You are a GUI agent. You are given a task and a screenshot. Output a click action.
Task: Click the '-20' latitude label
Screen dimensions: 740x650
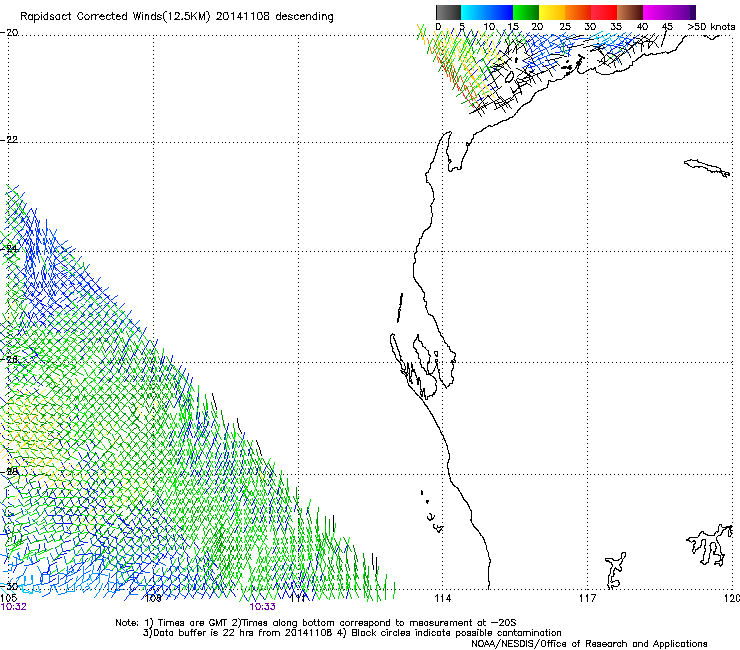tap(9, 33)
